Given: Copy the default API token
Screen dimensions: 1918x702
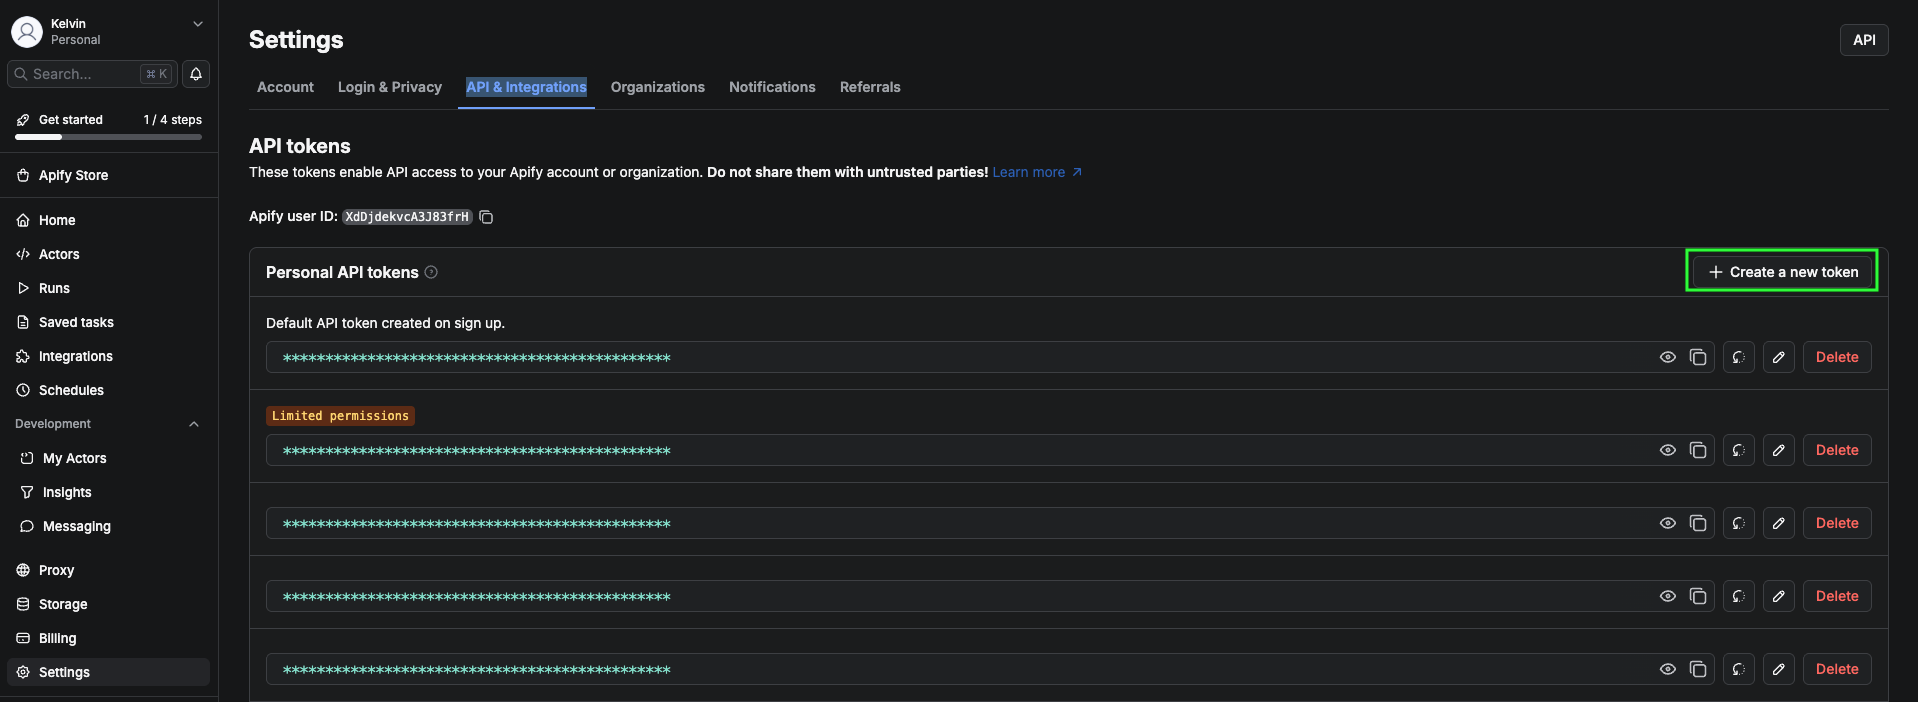Looking at the screenshot, I should [1698, 357].
